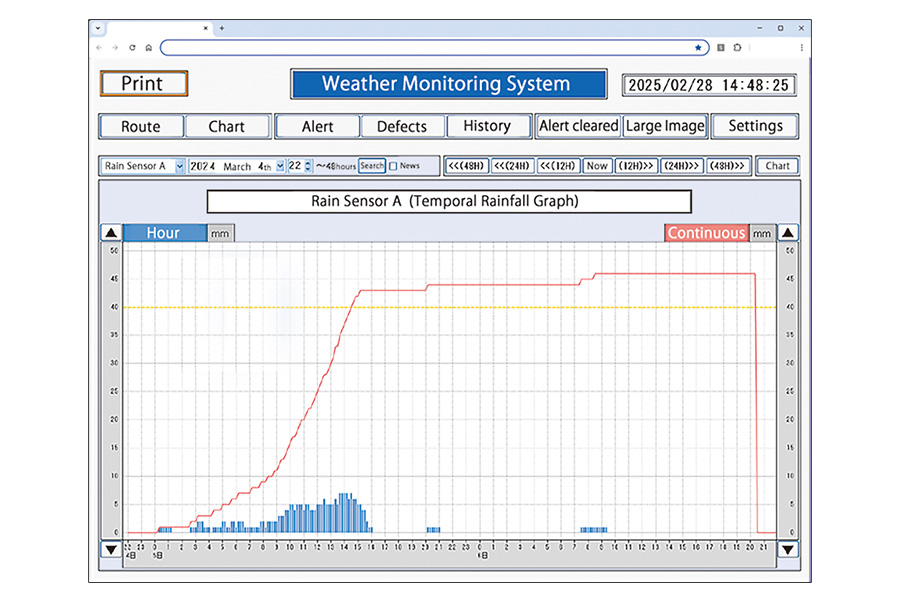
Task: Jump back 24 hours with <<(24H)
Action: (x=512, y=166)
